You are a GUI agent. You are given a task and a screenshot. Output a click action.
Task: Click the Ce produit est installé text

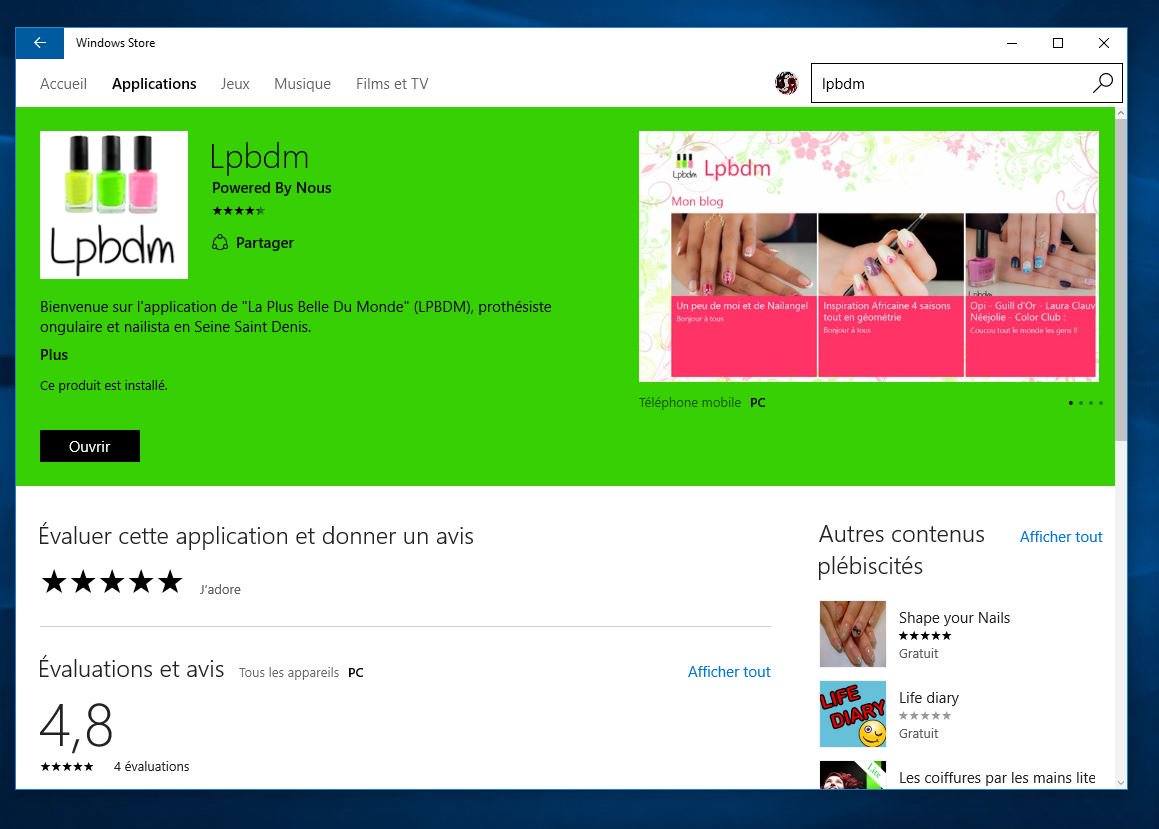[103, 385]
